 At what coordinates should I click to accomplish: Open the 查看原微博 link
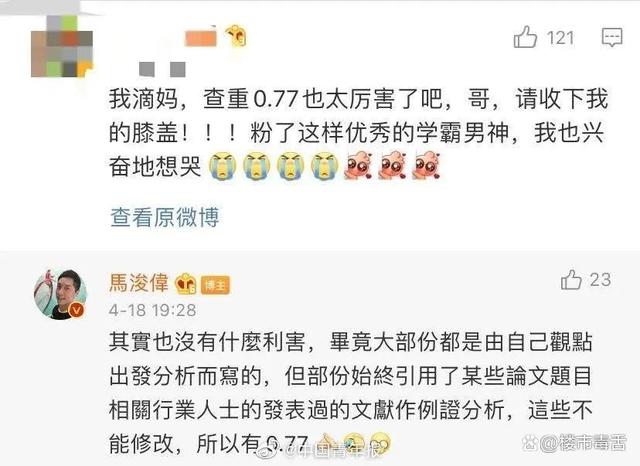[165, 217]
